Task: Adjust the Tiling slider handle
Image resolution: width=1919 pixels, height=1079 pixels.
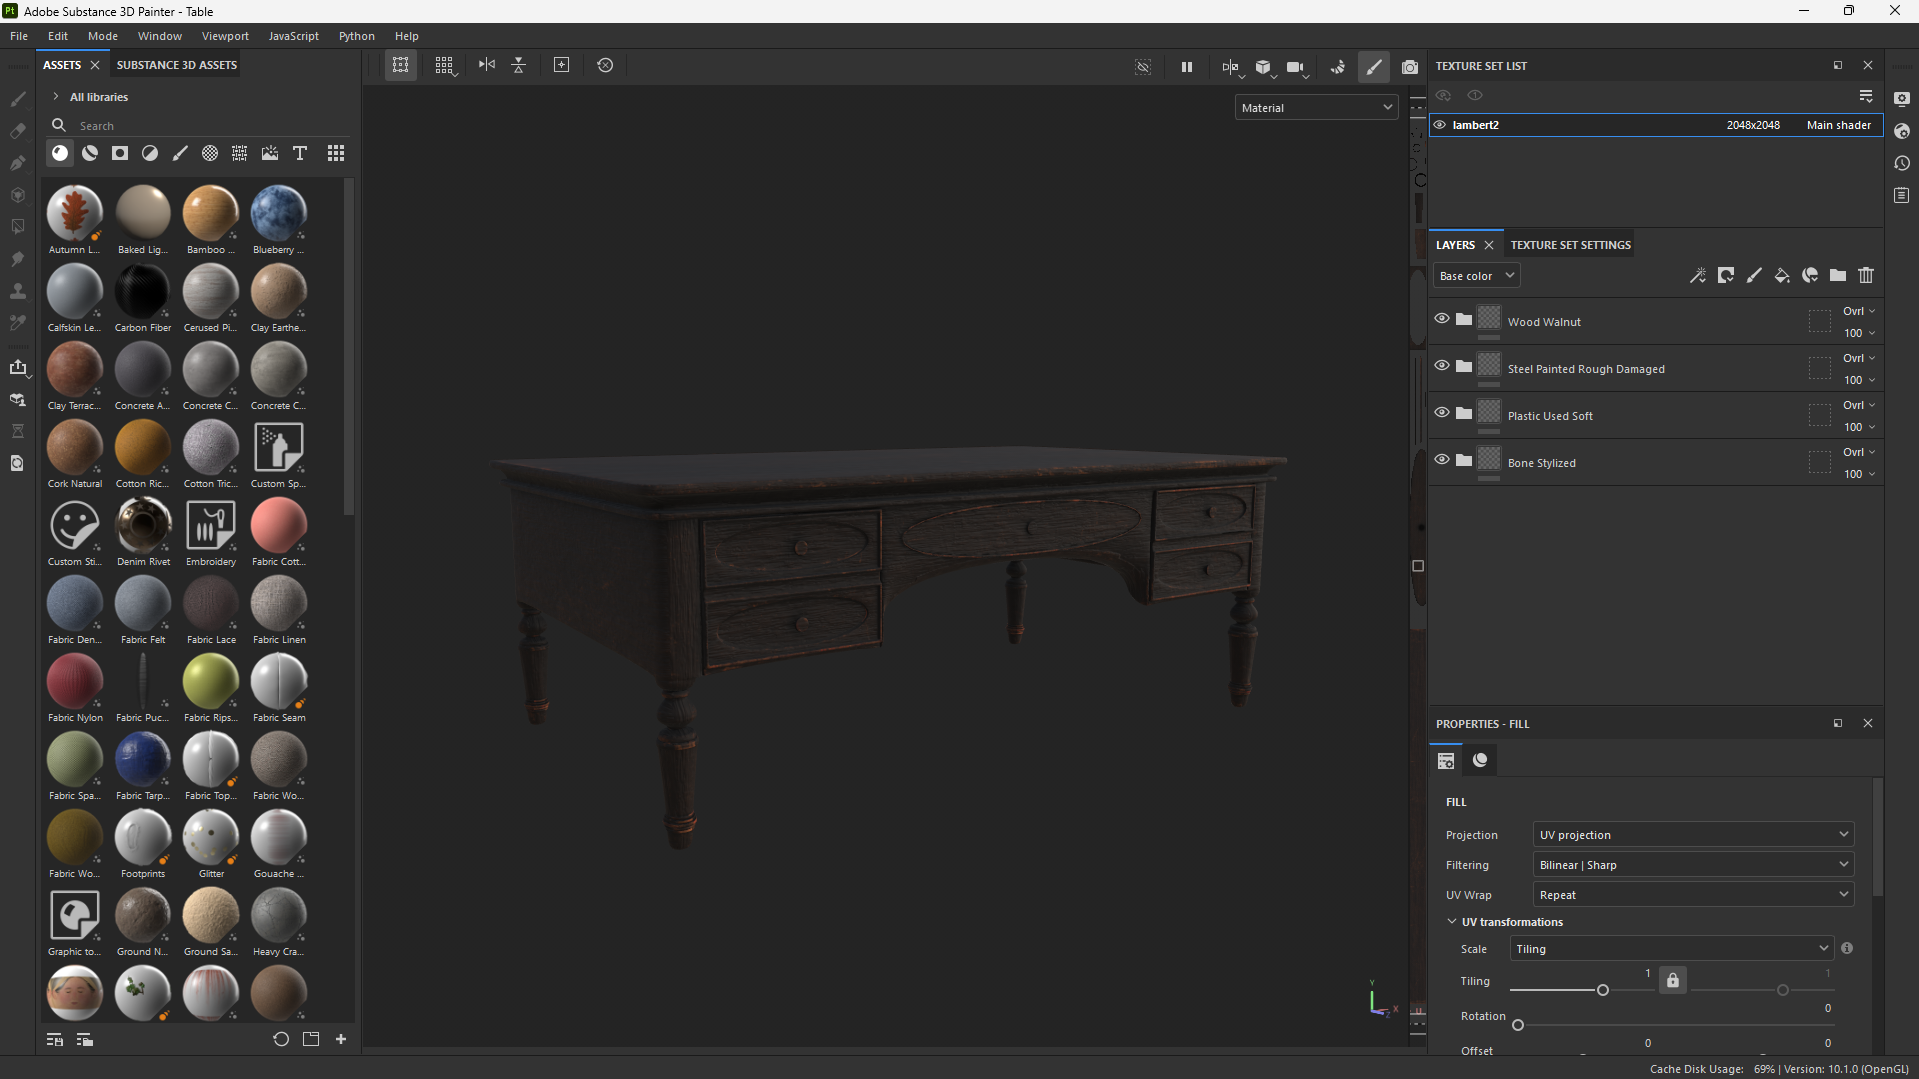Action: (x=1603, y=990)
